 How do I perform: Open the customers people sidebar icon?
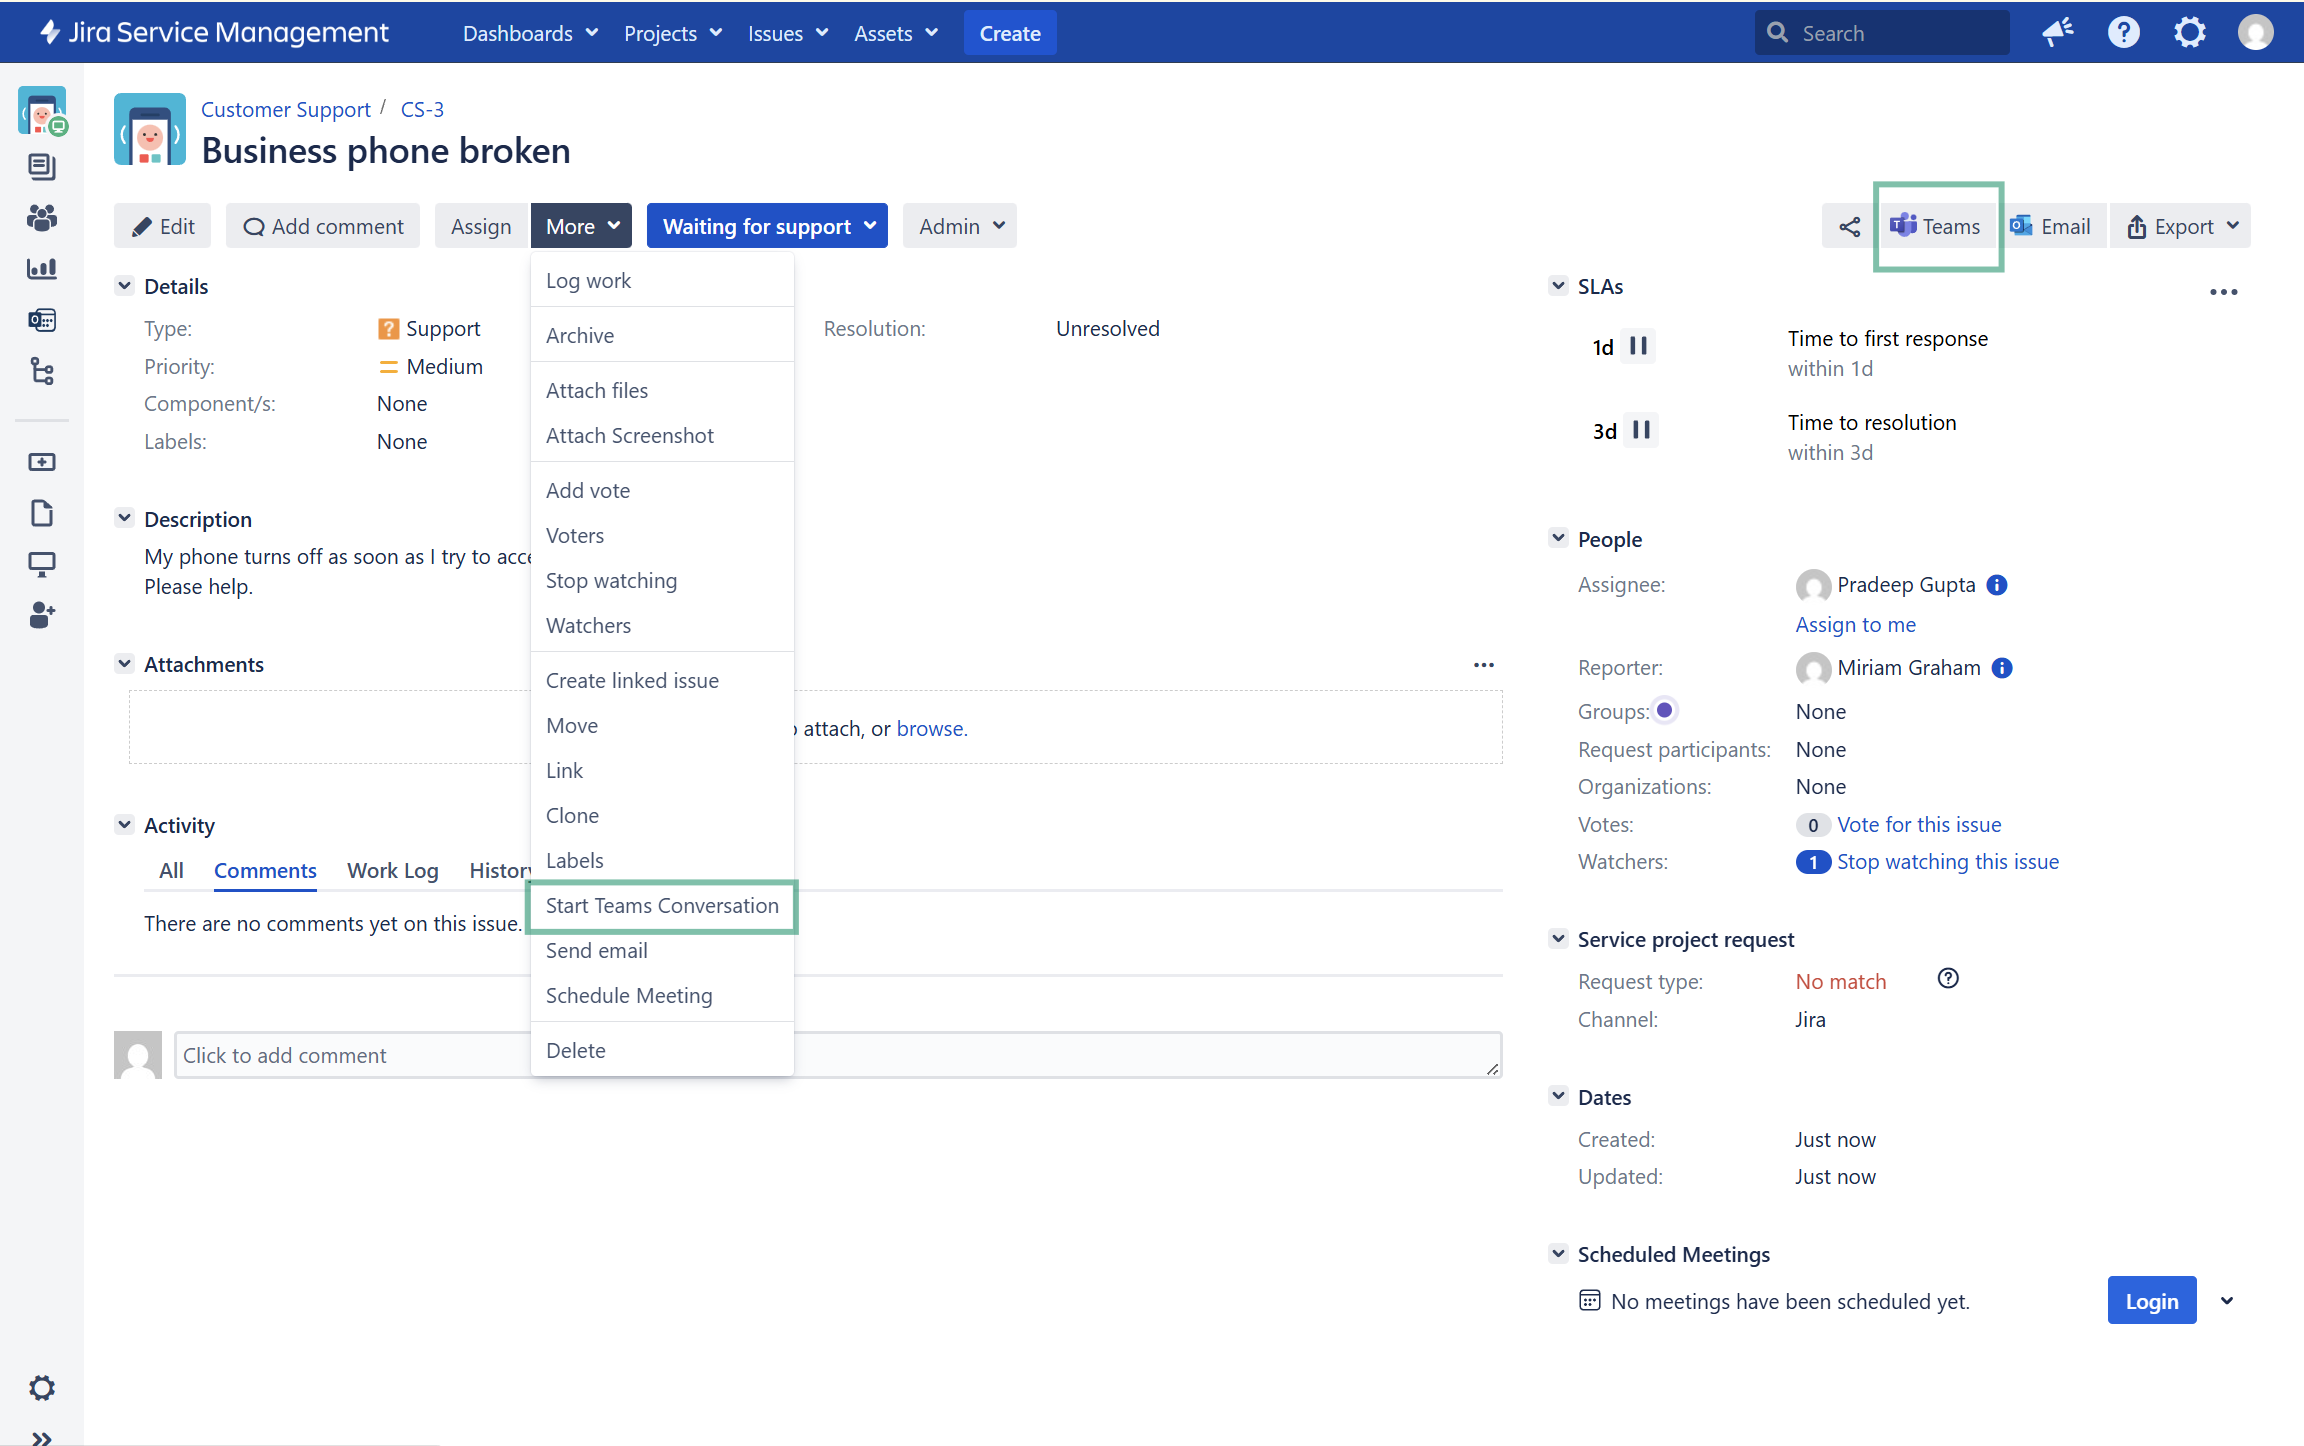(x=42, y=217)
